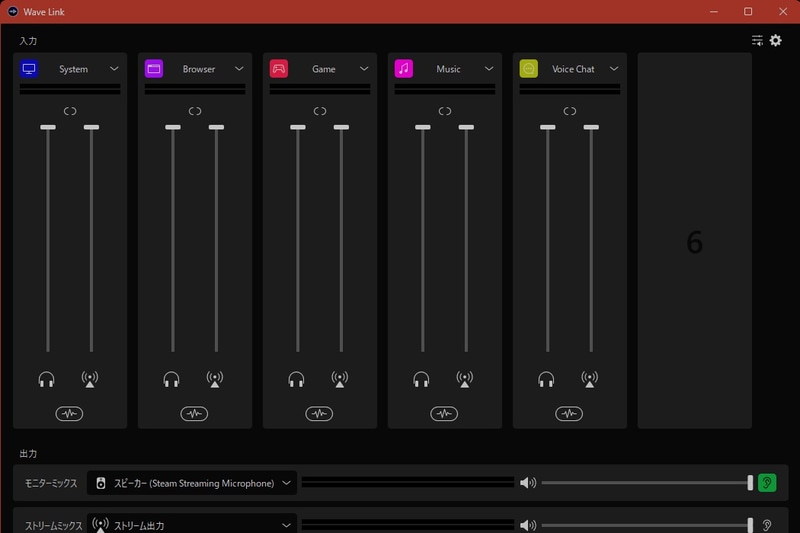Mute System in headphone monitor mix
Image resolution: width=800 pixels, height=533 pixels.
pyautogui.click(x=46, y=379)
